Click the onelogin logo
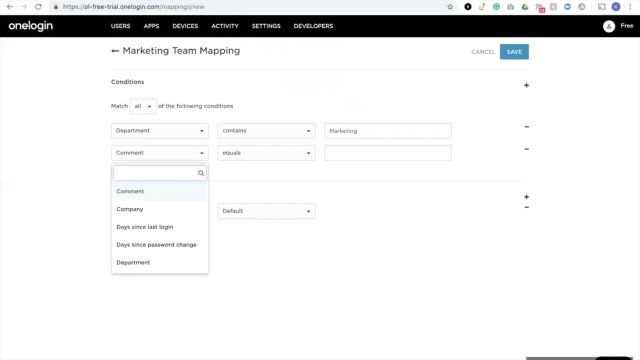Image resolution: width=640 pixels, height=360 pixels. [x=31, y=26]
